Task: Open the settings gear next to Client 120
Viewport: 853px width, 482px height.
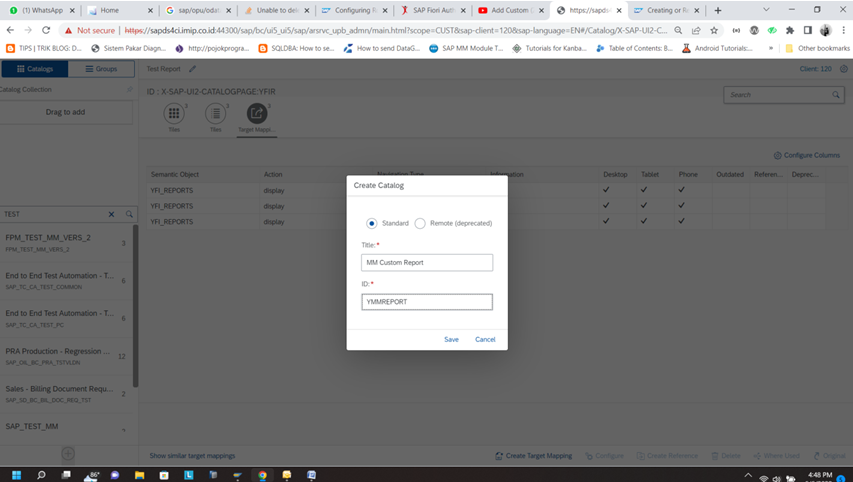Action: point(843,69)
